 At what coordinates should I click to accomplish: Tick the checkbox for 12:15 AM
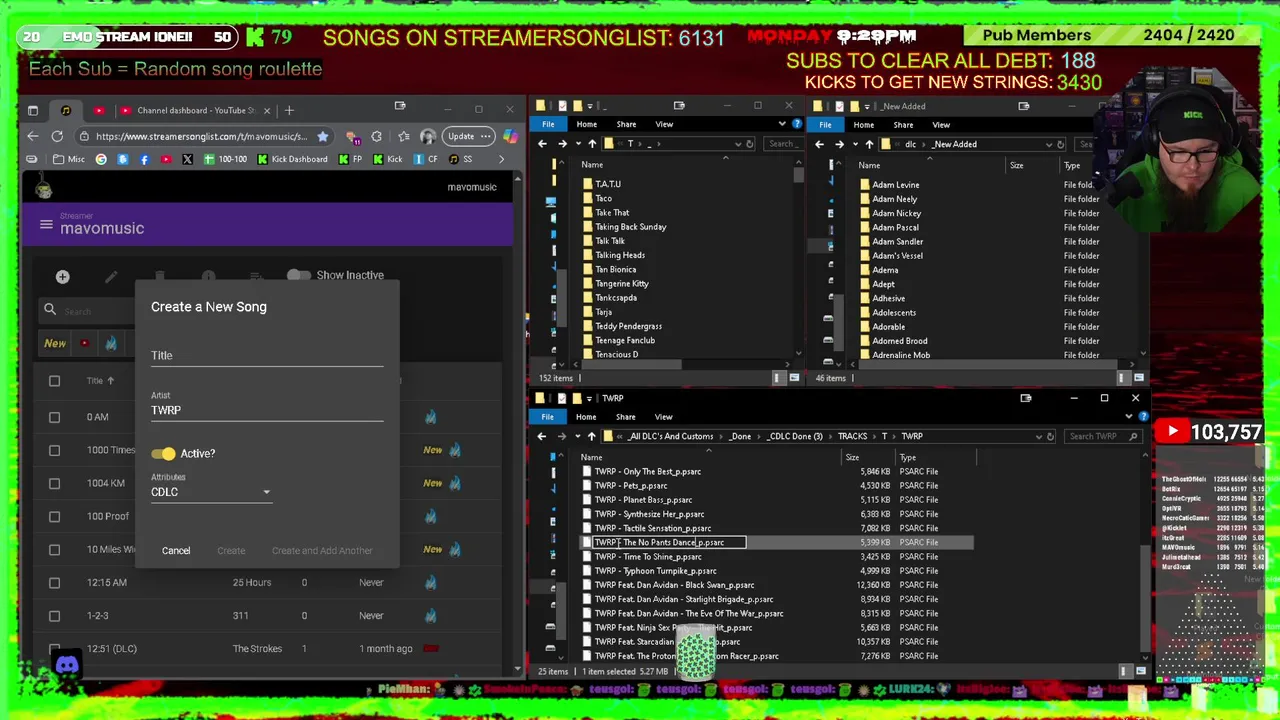54,582
